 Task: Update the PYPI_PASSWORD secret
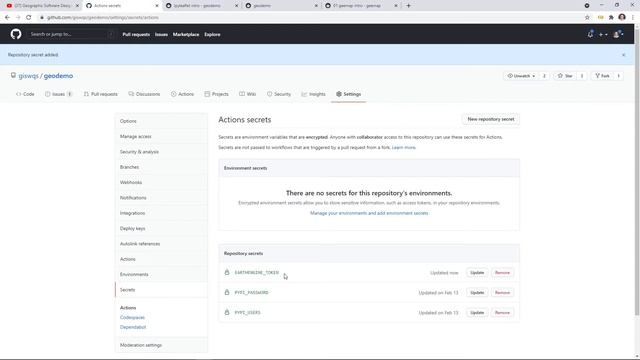point(477,293)
